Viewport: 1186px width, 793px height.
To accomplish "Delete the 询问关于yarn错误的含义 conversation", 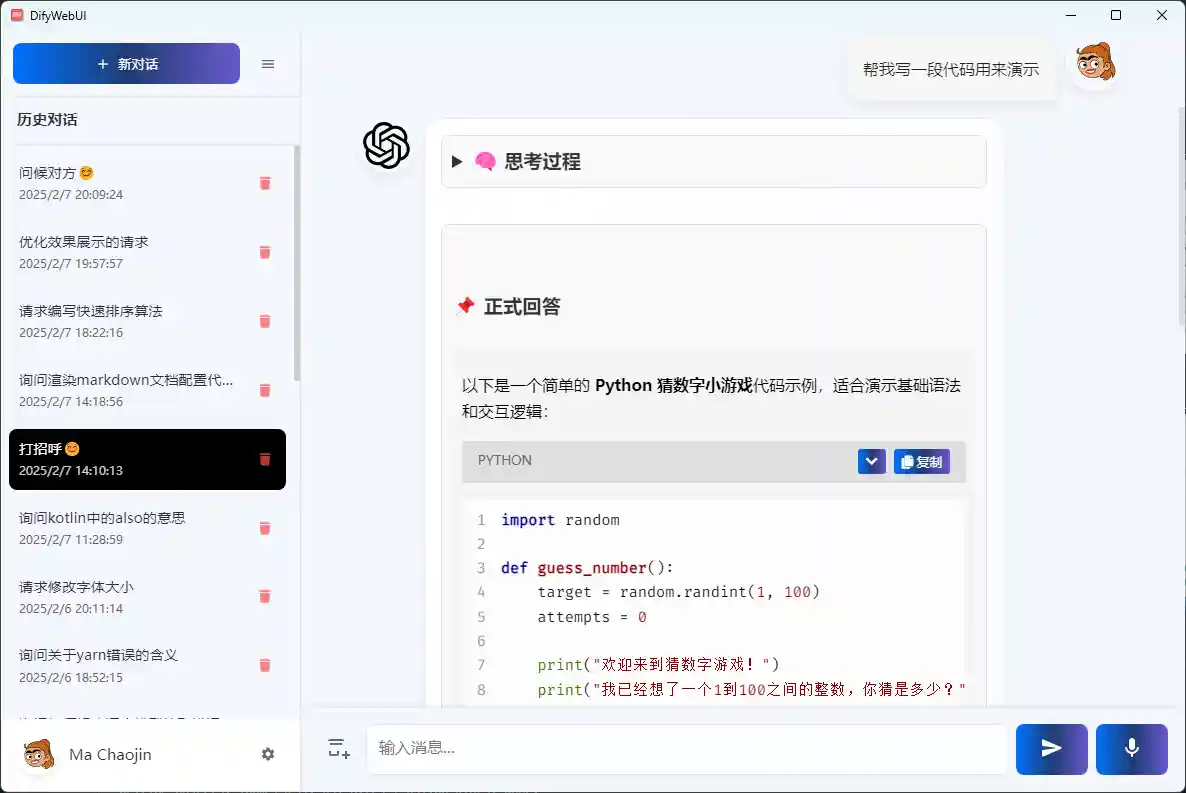I will (265, 665).
